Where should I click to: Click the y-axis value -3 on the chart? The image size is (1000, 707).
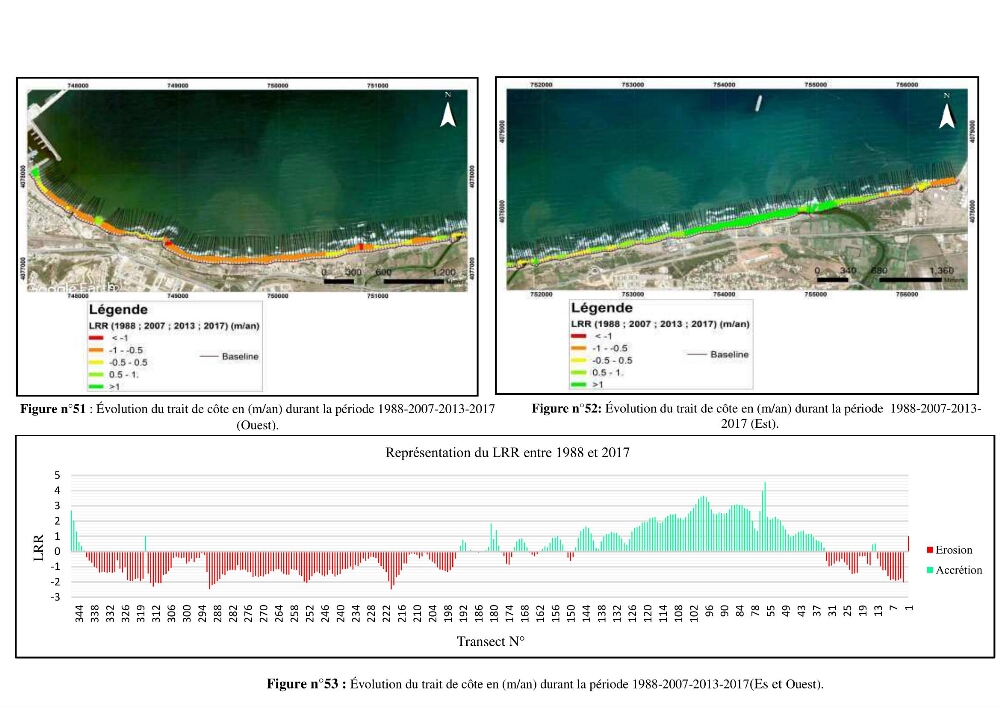pos(56,597)
